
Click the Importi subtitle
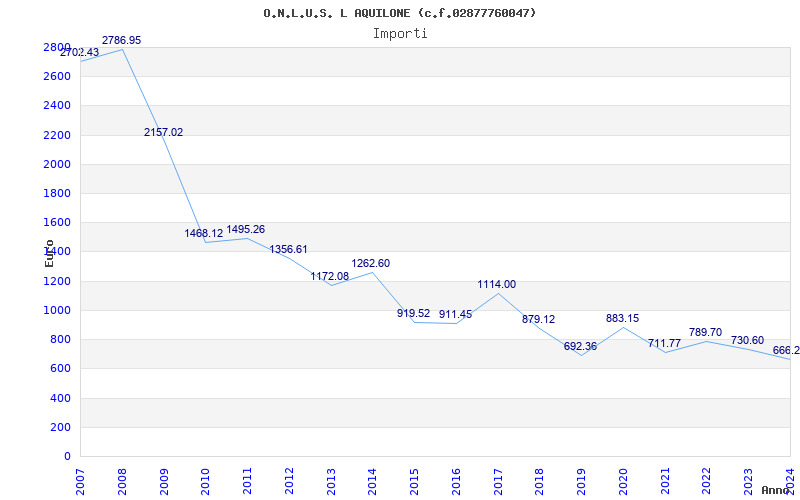click(x=400, y=34)
